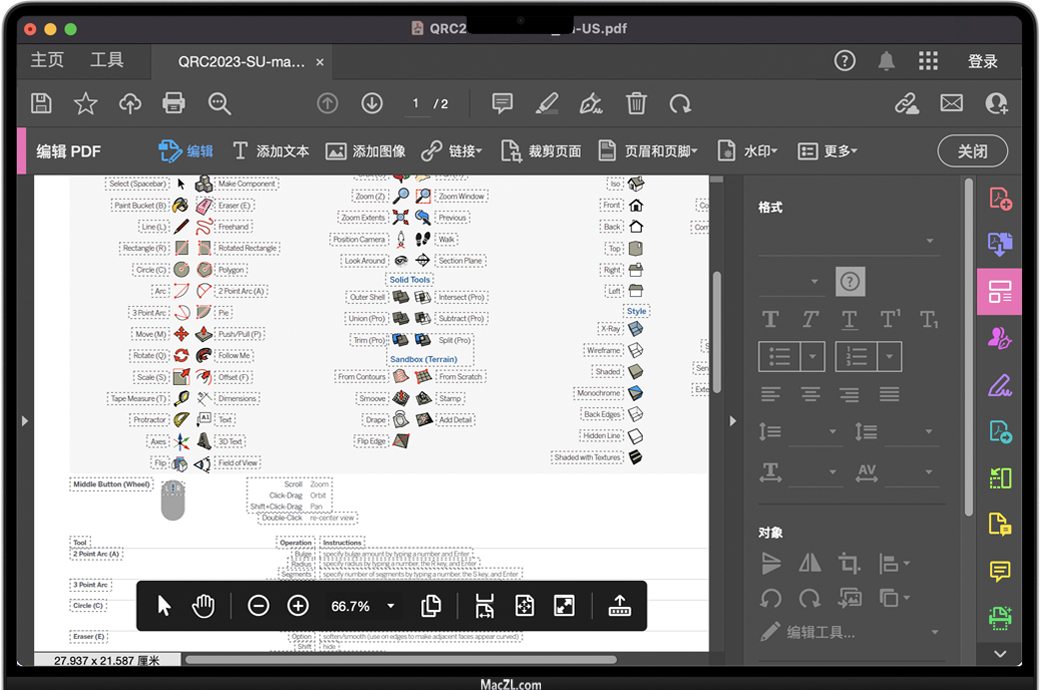
Task: Click the save file icon
Action: (41, 103)
